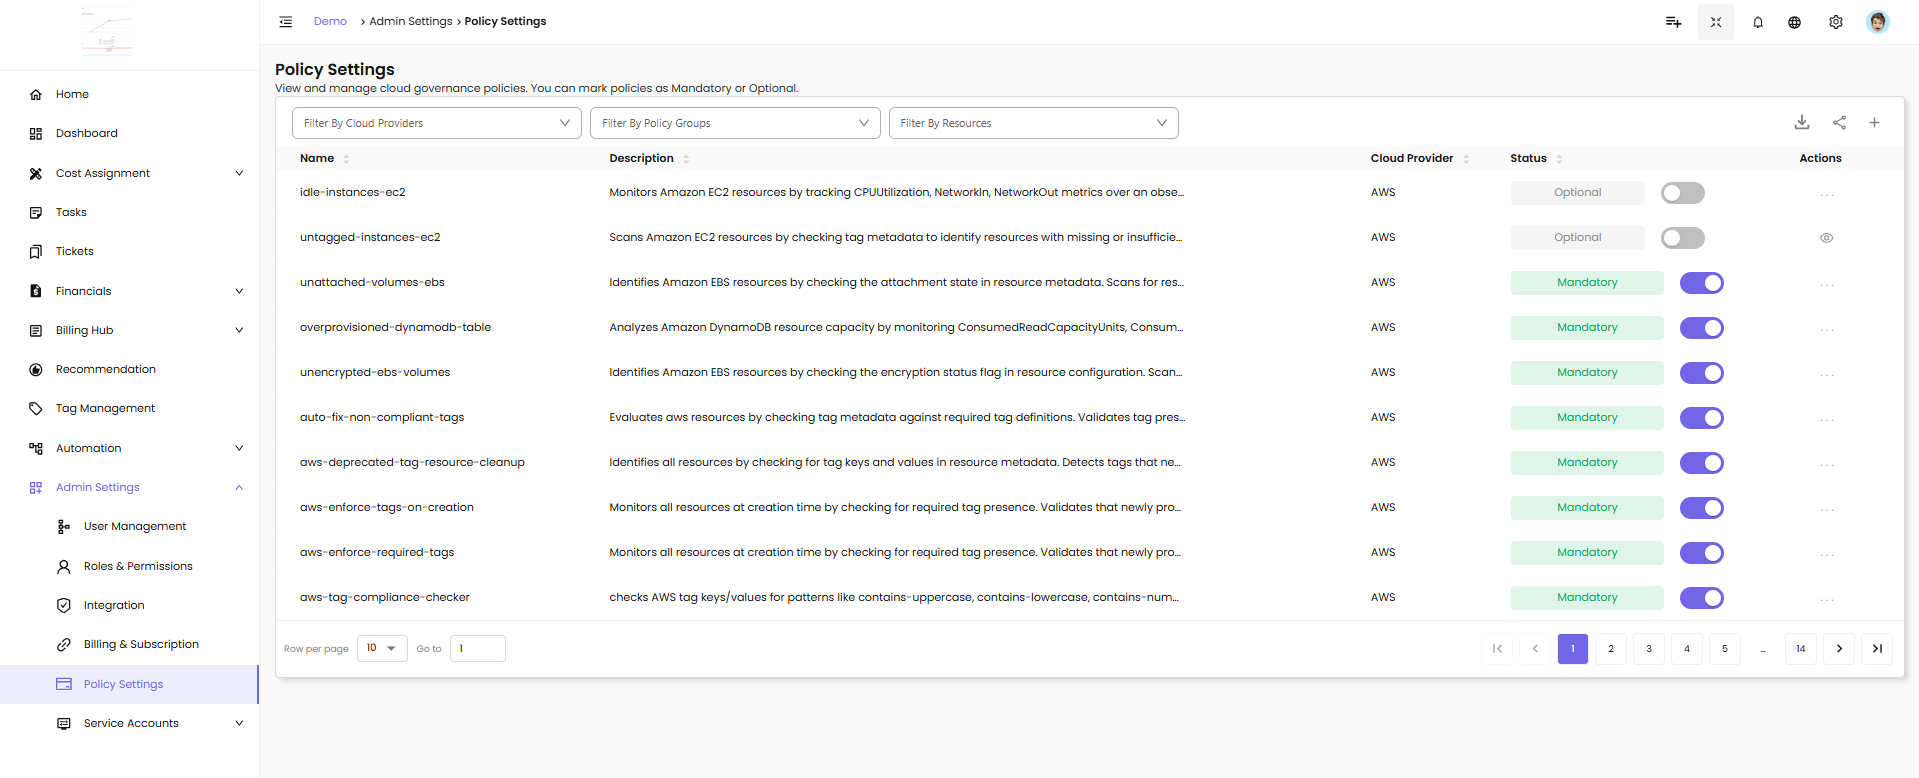
Task: Expand the Cost Assignment sidebar menu
Action: point(136,173)
